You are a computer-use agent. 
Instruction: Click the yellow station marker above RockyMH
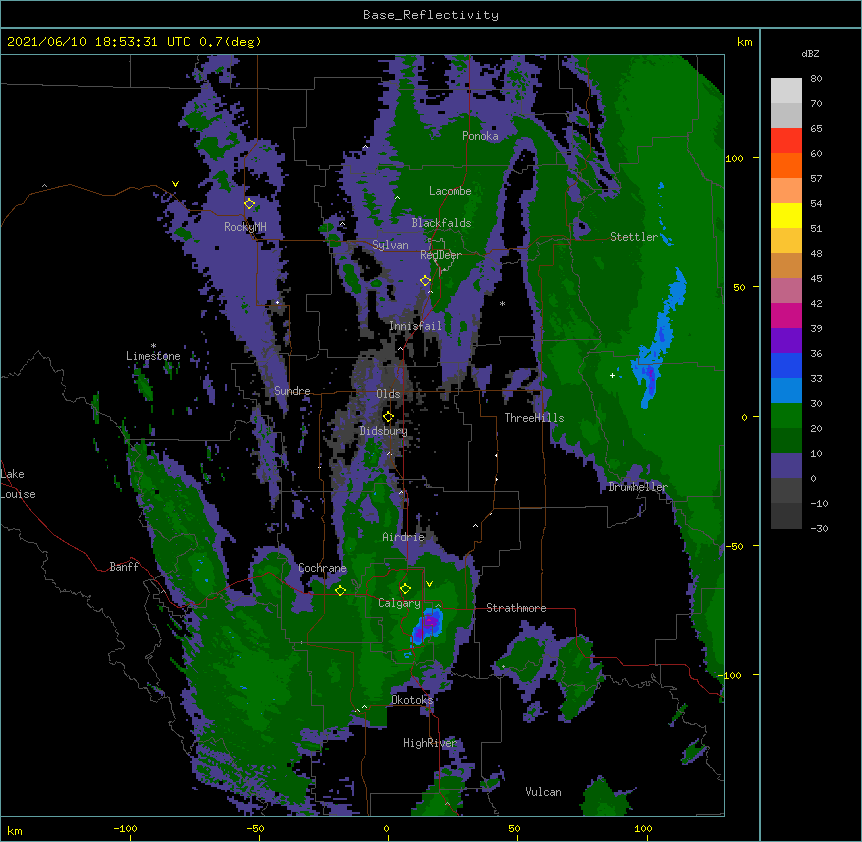(250, 204)
